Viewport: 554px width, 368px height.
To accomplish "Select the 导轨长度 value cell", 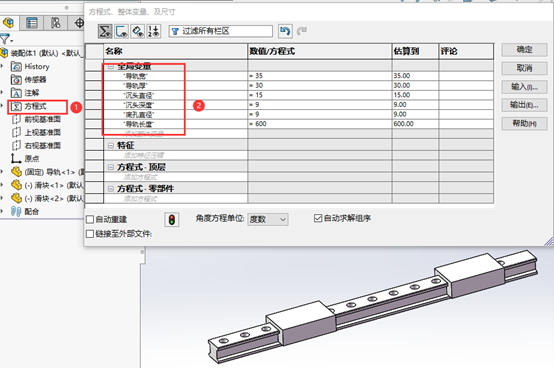I will [x=320, y=124].
